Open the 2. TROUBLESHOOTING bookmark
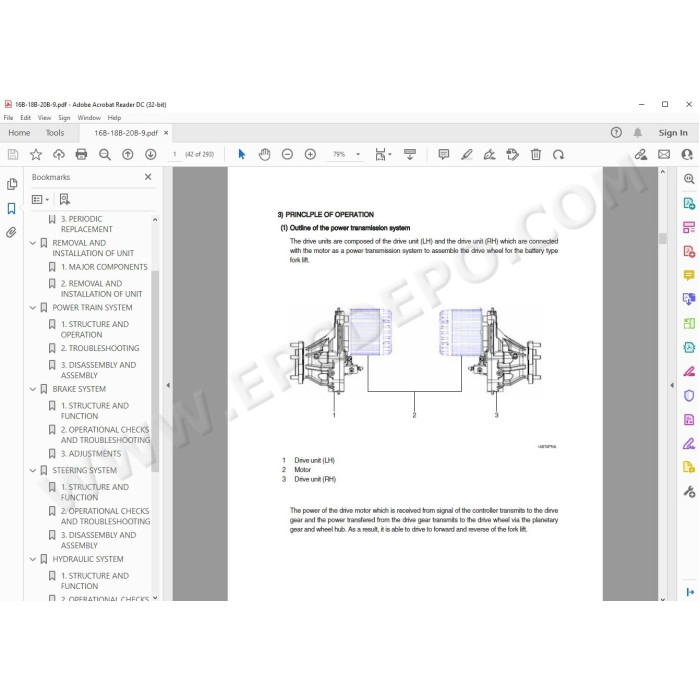The width and height of the screenshot is (700, 700). click(x=100, y=348)
